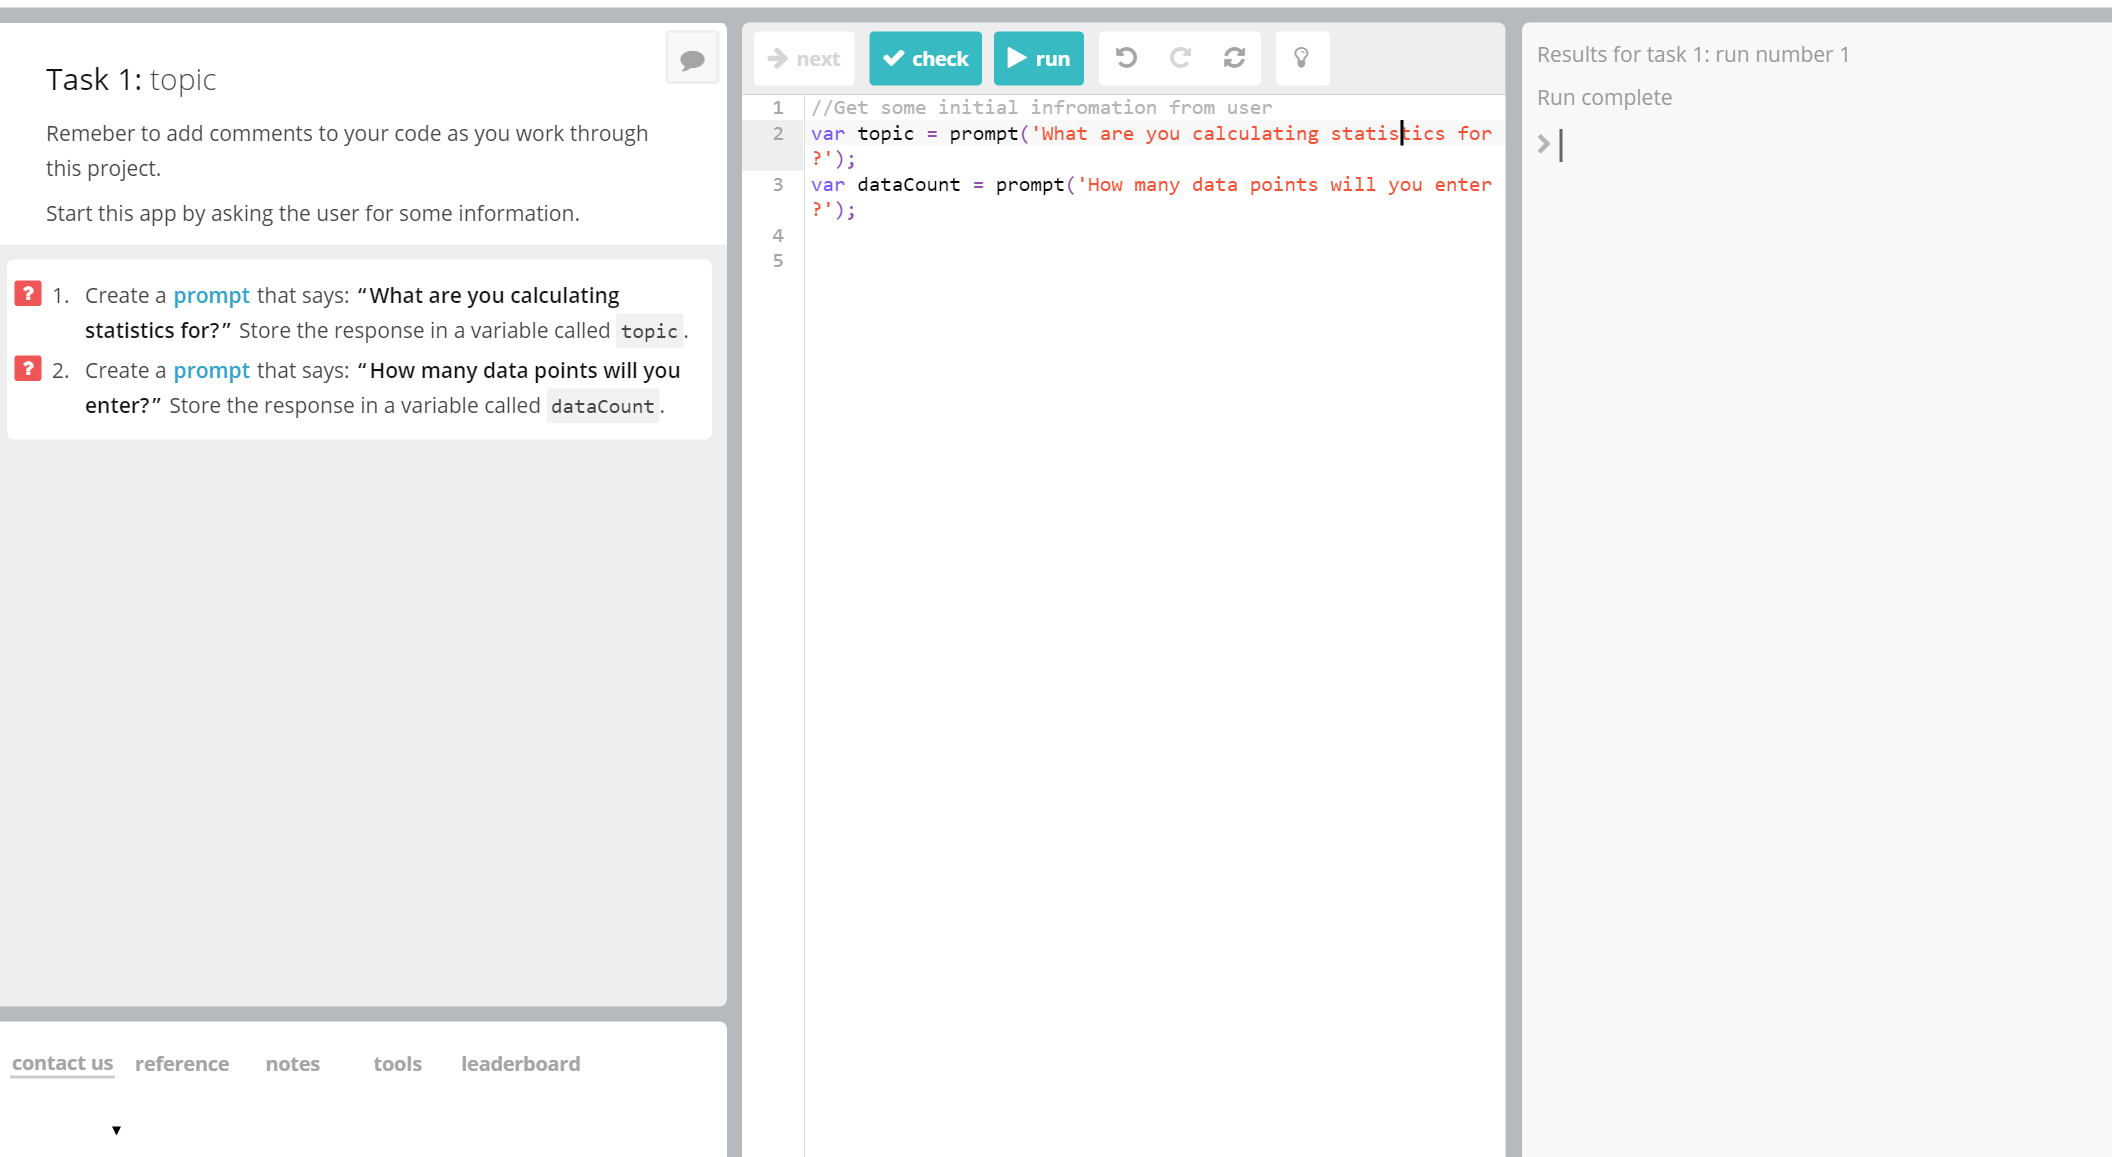Image resolution: width=2112 pixels, height=1157 pixels.
Task: Click the red question mark for step 1
Action: tap(28, 294)
